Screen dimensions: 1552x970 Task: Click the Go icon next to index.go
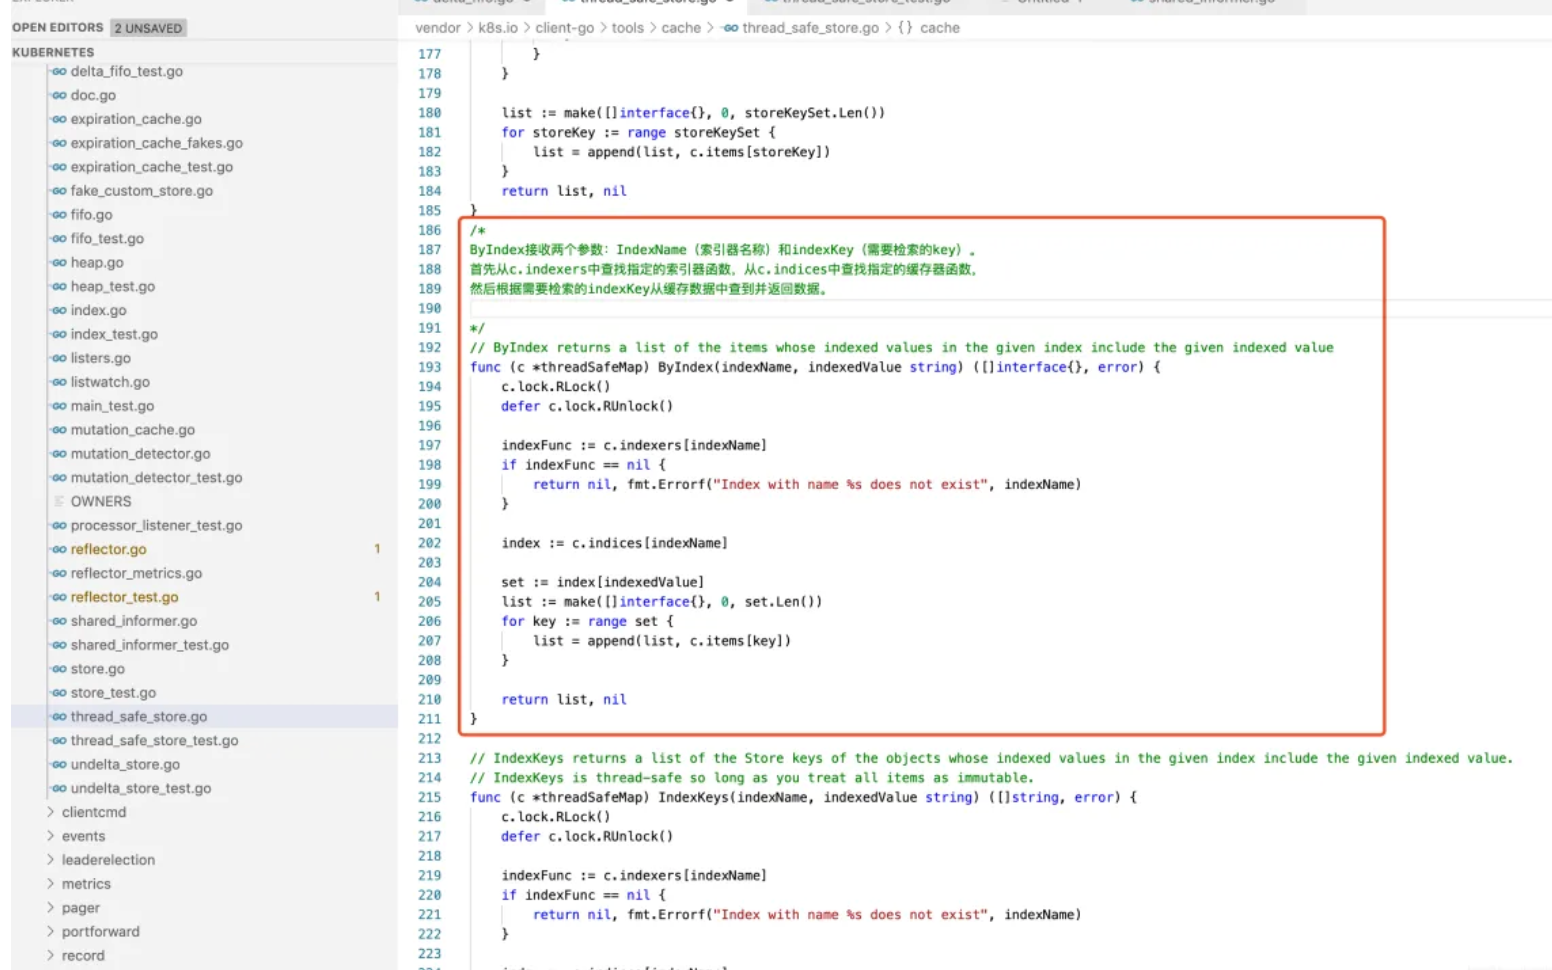click(59, 310)
